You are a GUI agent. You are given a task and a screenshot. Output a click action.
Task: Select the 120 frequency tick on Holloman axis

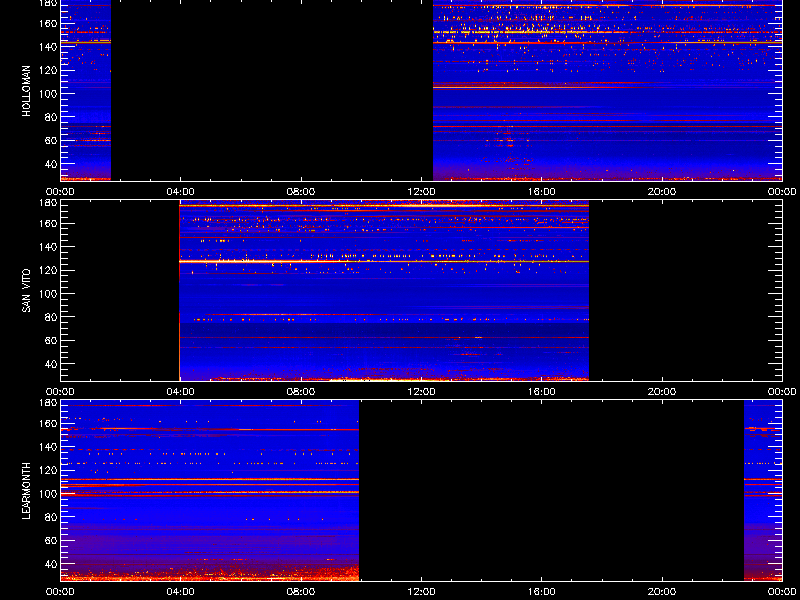pos(47,70)
